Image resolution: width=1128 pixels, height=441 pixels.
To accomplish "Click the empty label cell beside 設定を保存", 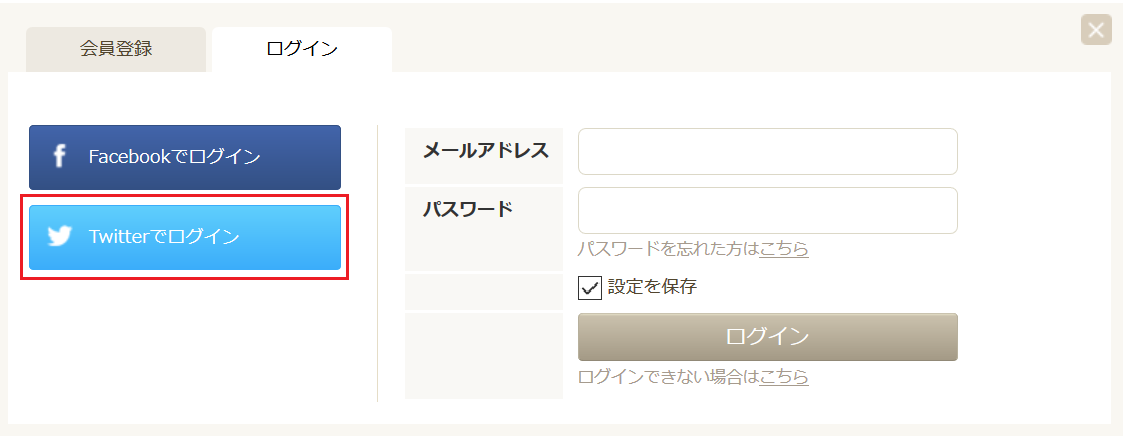I will click(484, 292).
